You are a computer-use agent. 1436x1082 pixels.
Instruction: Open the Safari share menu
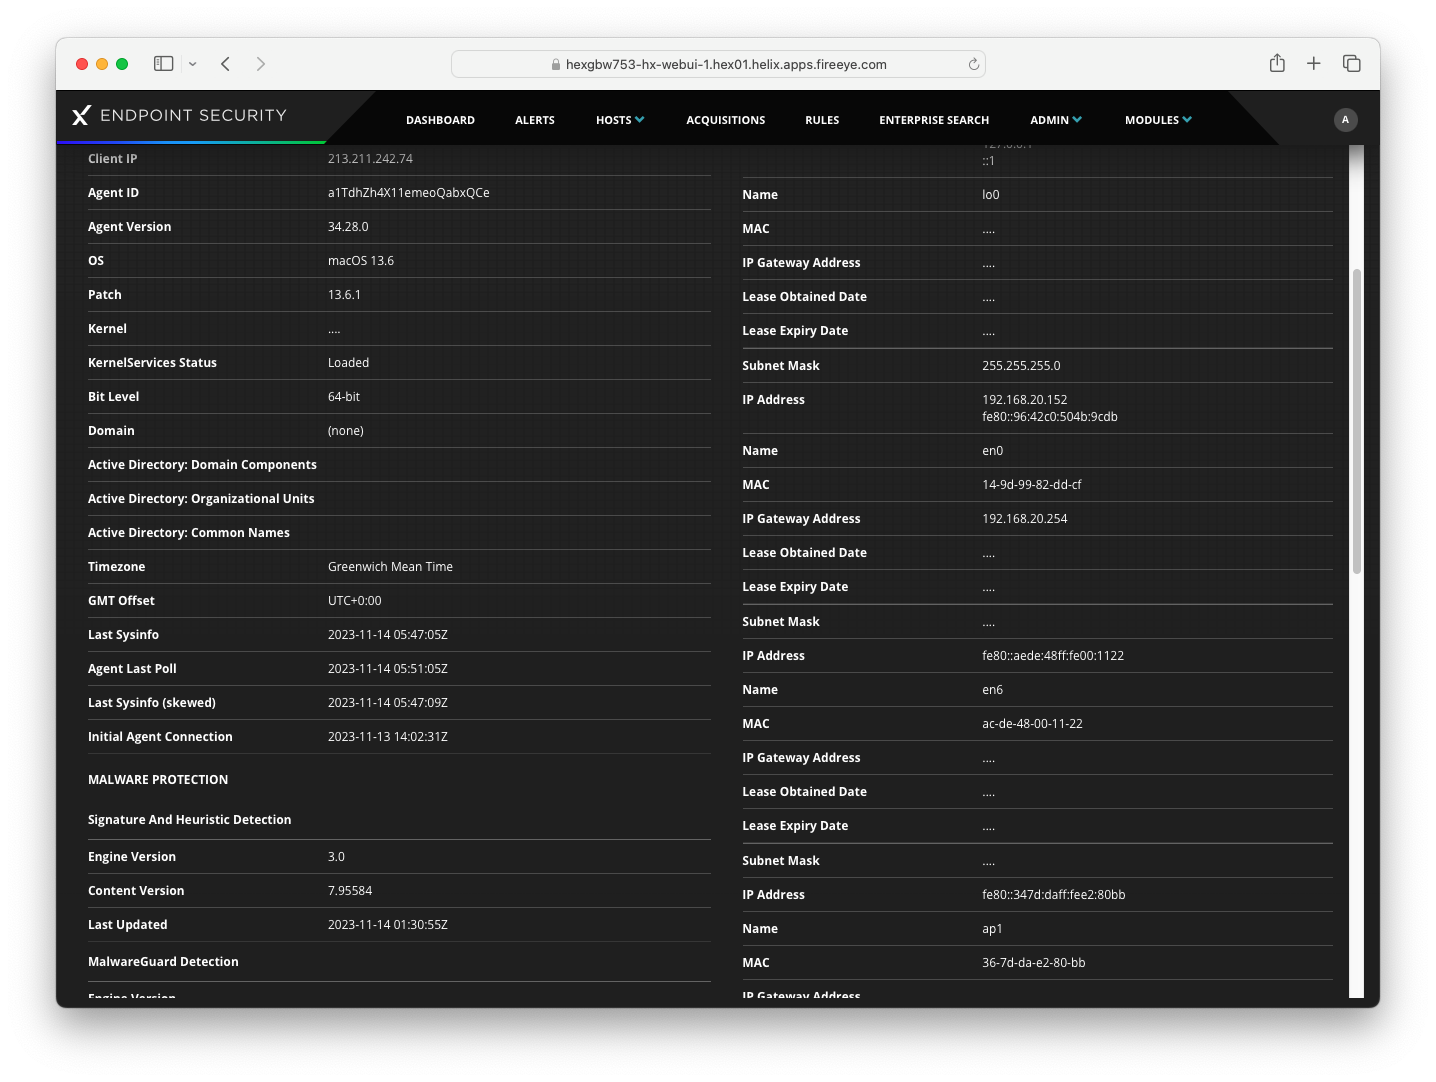(x=1277, y=64)
